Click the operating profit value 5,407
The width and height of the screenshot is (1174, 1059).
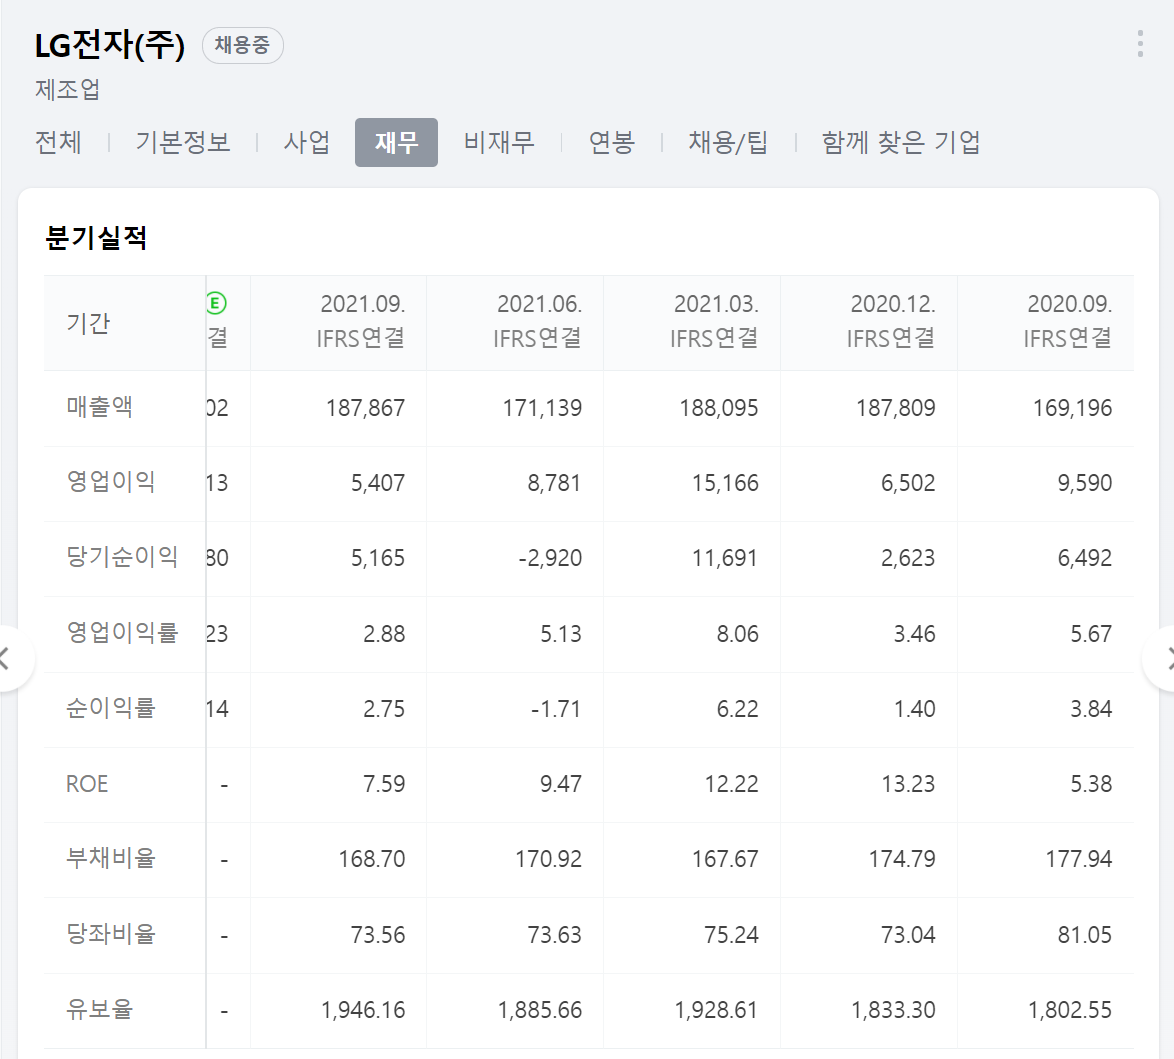click(x=378, y=483)
